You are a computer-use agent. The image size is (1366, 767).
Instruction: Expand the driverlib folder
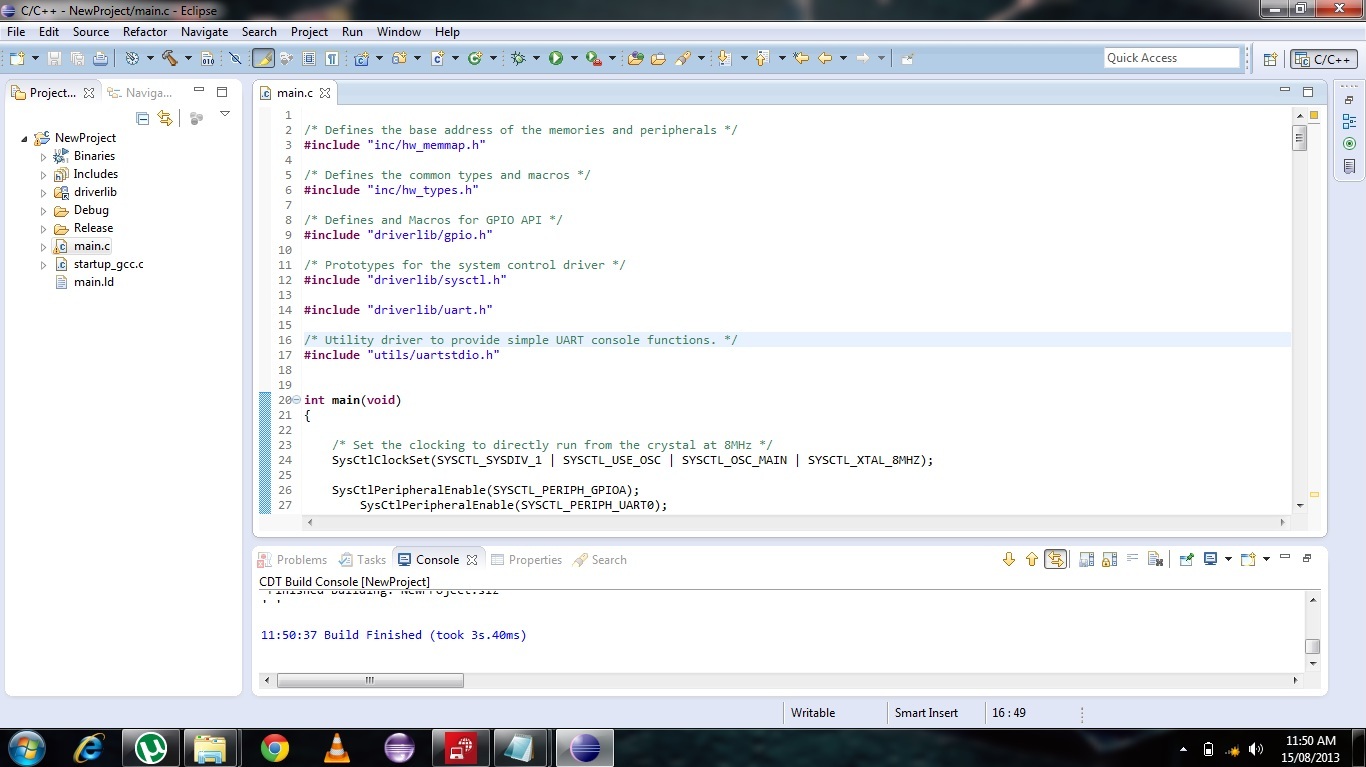coord(43,193)
